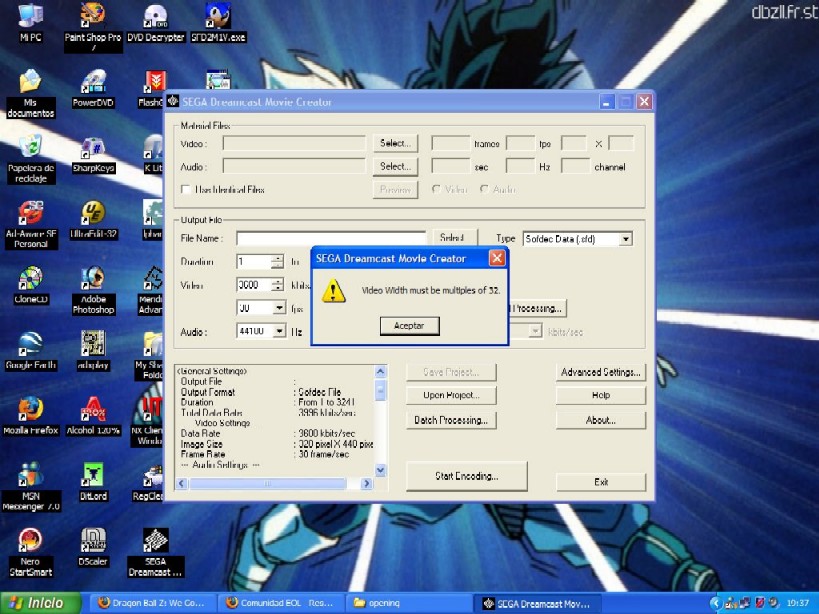Click the Duration spinner arrows
This screenshot has height=614, width=819.
pyautogui.click(x=278, y=261)
